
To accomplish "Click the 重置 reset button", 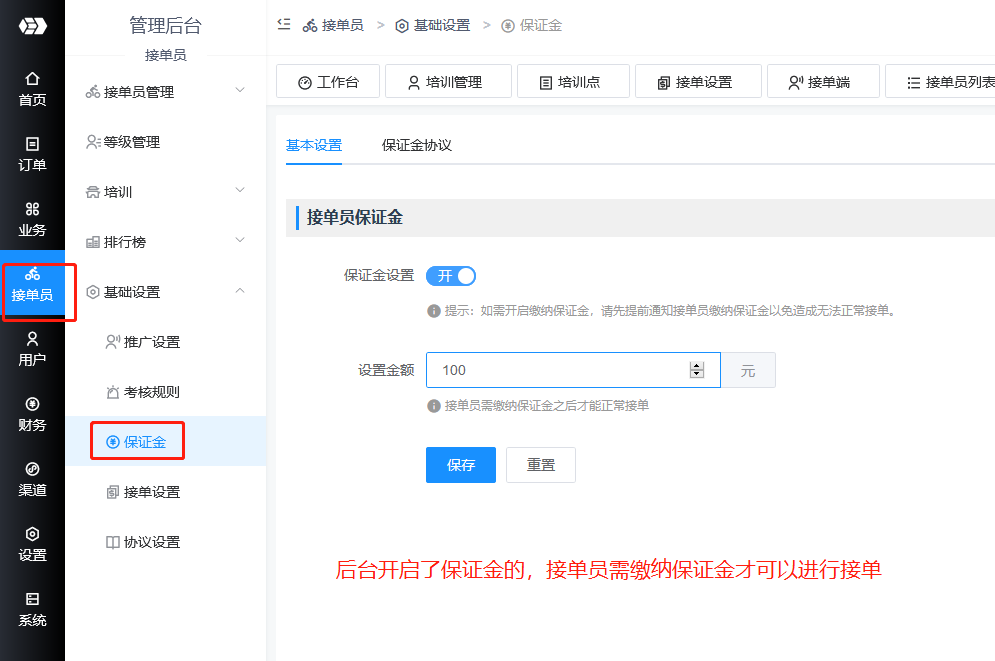I will coord(540,465).
